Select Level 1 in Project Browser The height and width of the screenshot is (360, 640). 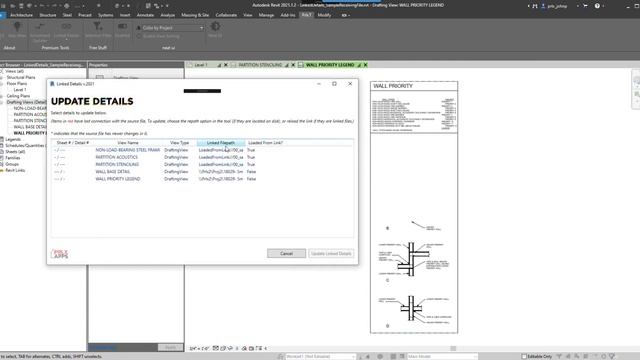[x=20, y=90]
